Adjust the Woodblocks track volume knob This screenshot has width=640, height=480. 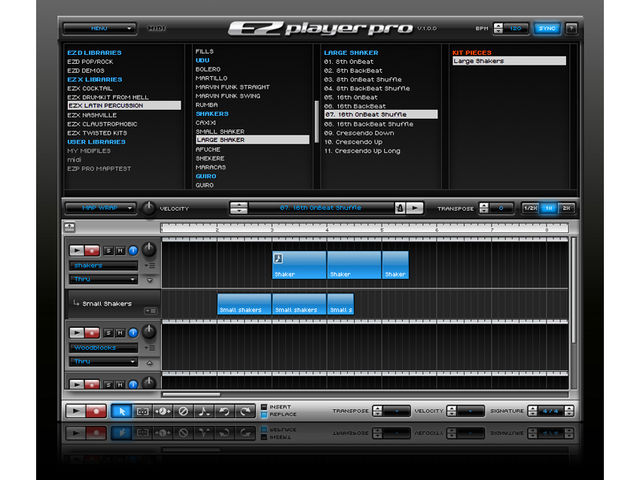pos(149,332)
